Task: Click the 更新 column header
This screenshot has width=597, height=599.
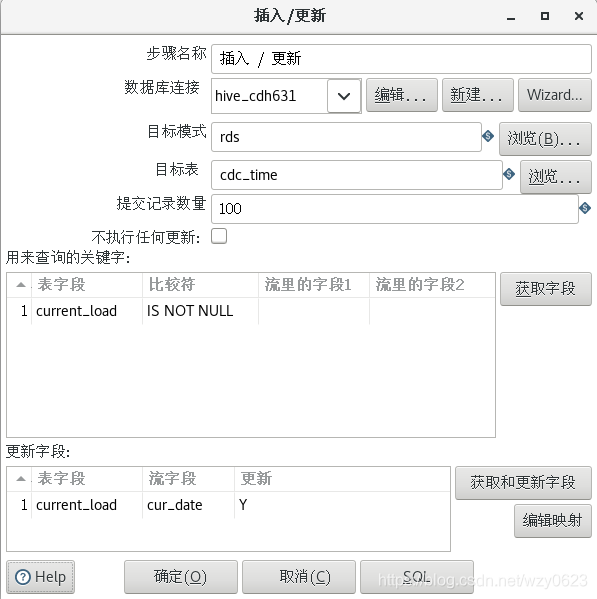Action: coord(342,479)
